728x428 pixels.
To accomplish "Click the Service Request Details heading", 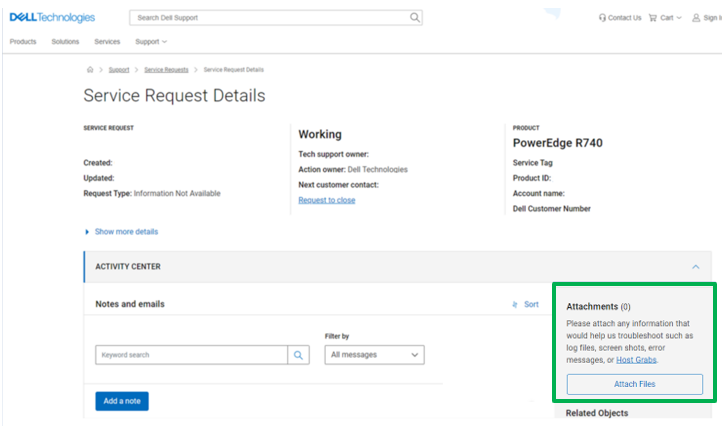I will (175, 96).
